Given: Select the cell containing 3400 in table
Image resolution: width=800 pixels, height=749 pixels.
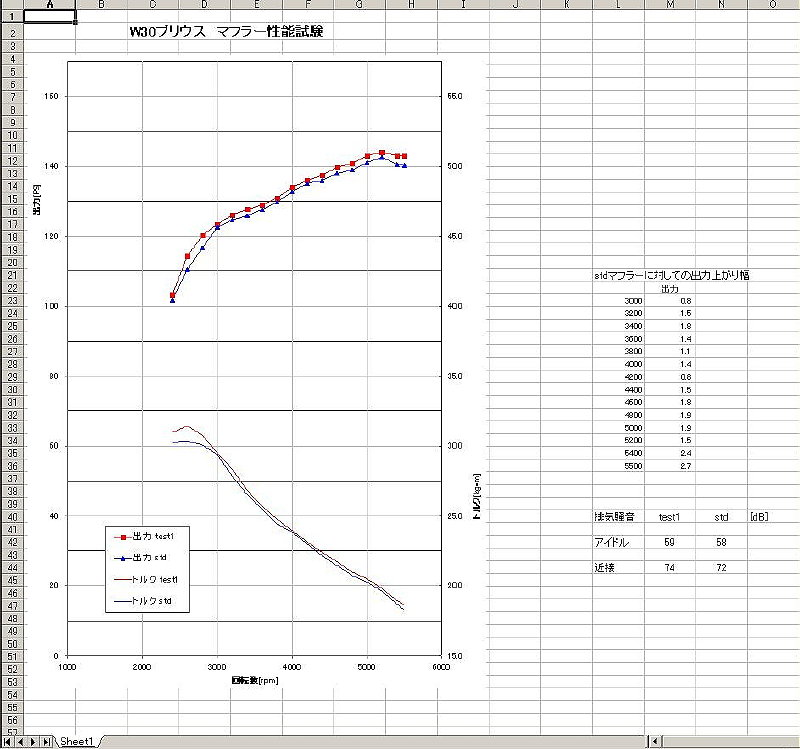Looking at the screenshot, I should coord(618,326).
